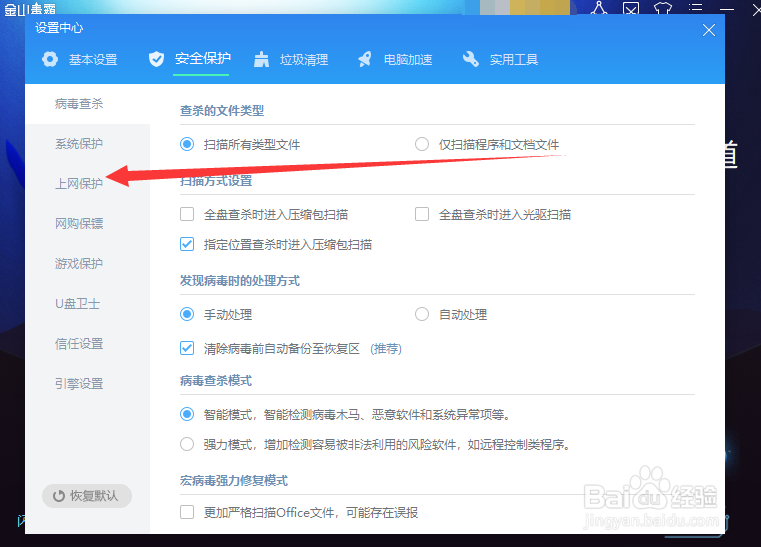Click the 病毒查杀模式 heading
The width and height of the screenshot is (761, 547).
(216, 381)
